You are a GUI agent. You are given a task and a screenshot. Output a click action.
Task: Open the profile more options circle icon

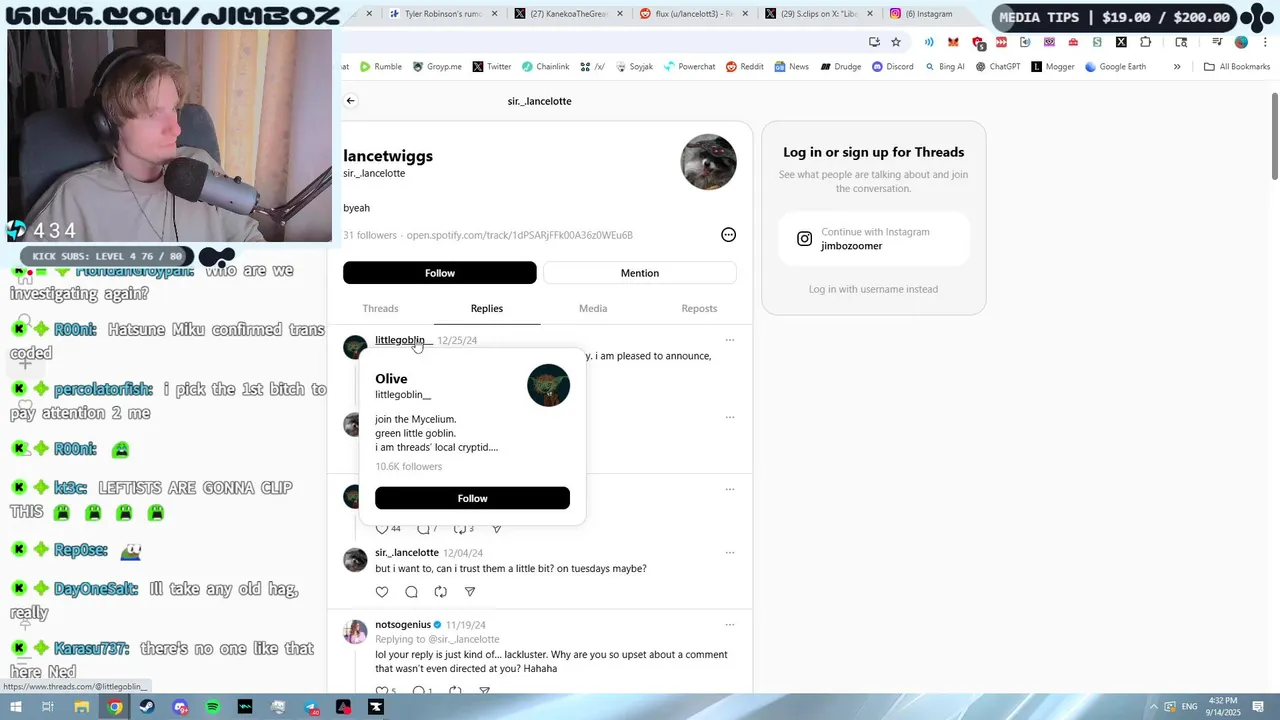[729, 235]
